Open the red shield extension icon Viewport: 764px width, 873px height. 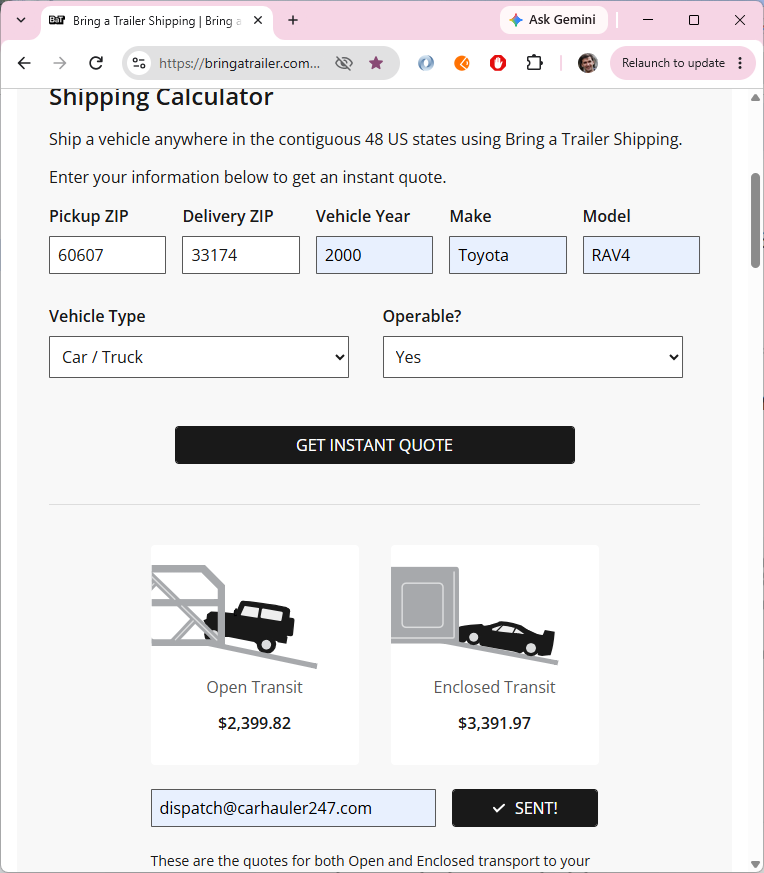(498, 63)
